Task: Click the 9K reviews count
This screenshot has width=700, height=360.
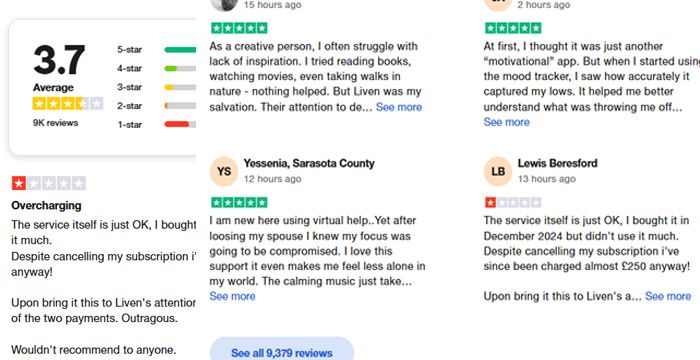Action: coord(55,123)
